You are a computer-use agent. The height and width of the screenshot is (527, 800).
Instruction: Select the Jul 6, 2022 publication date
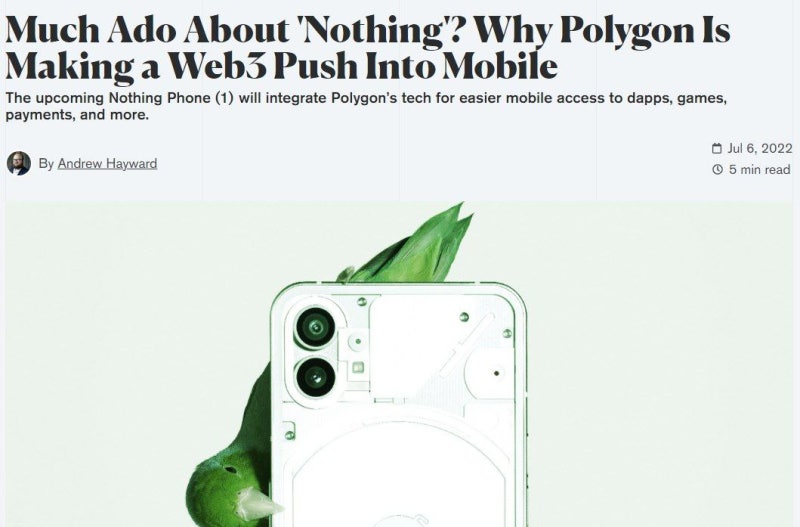760,148
